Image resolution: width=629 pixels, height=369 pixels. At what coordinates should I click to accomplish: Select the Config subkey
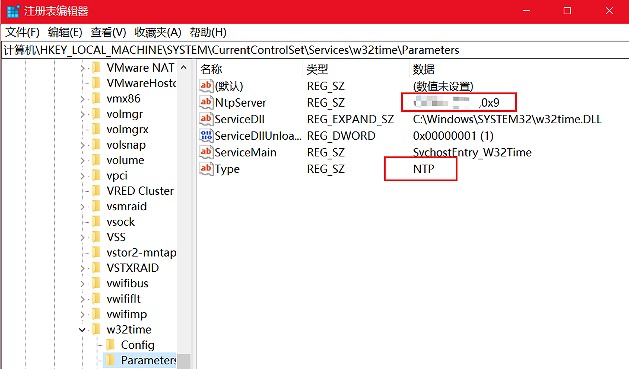[x=138, y=345]
